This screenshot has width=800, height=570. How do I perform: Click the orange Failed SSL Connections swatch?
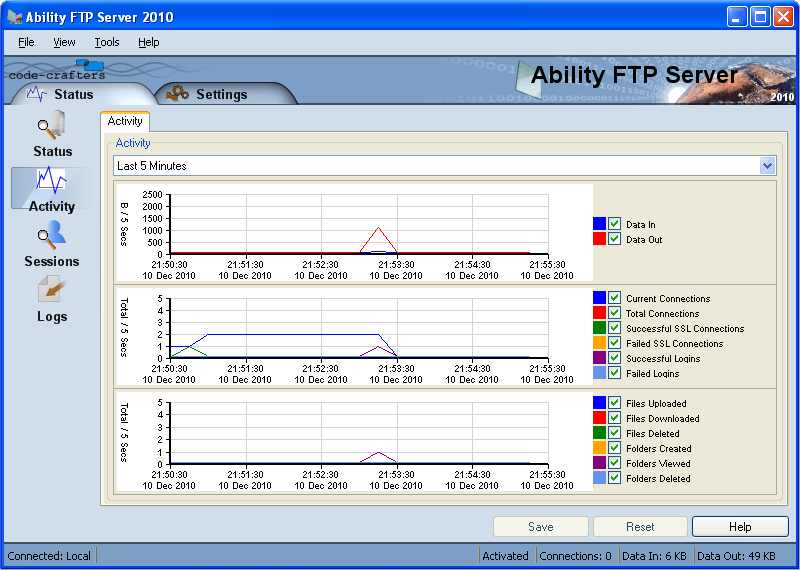599,343
